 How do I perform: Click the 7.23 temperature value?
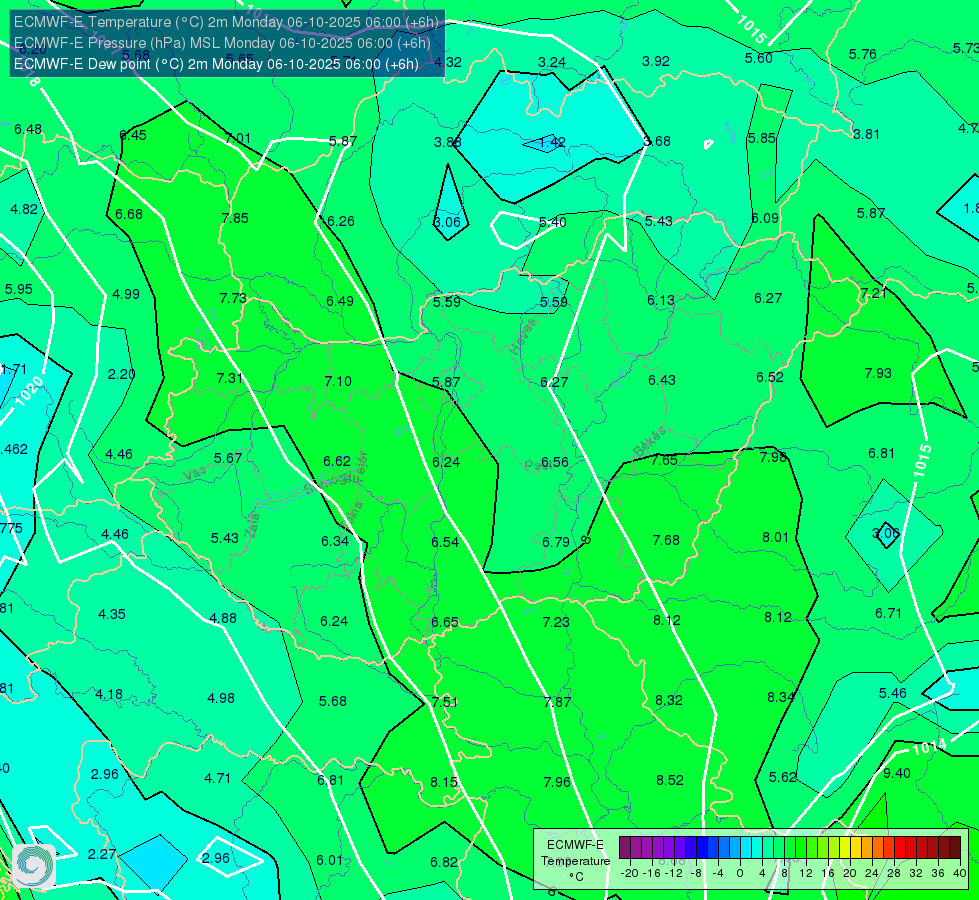pyautogui.click(x=556, y=622)
